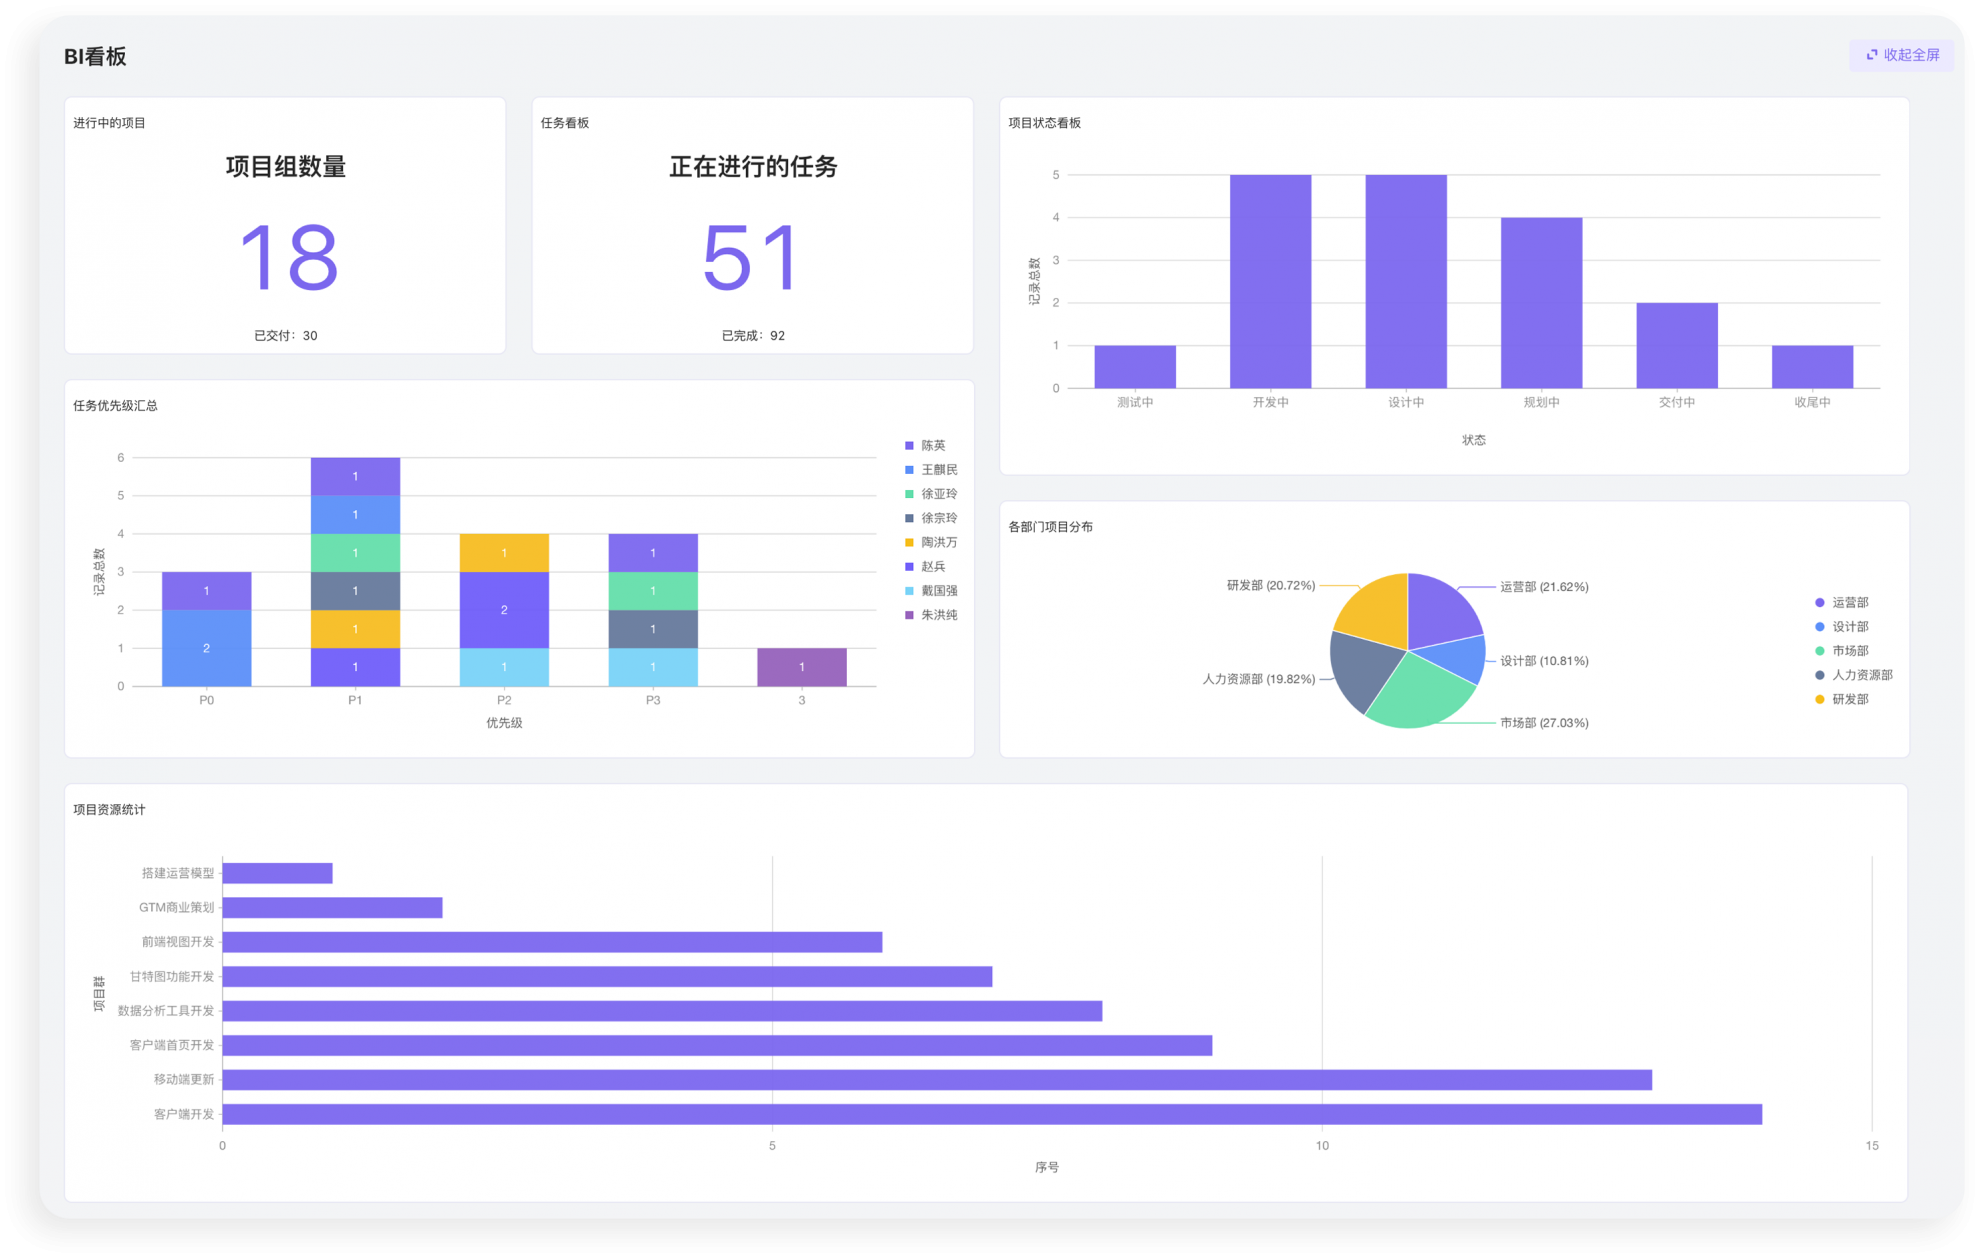Toggle 陶洪万 legend entry
The image size is (1980, 1258).
[x=931, y=542]
